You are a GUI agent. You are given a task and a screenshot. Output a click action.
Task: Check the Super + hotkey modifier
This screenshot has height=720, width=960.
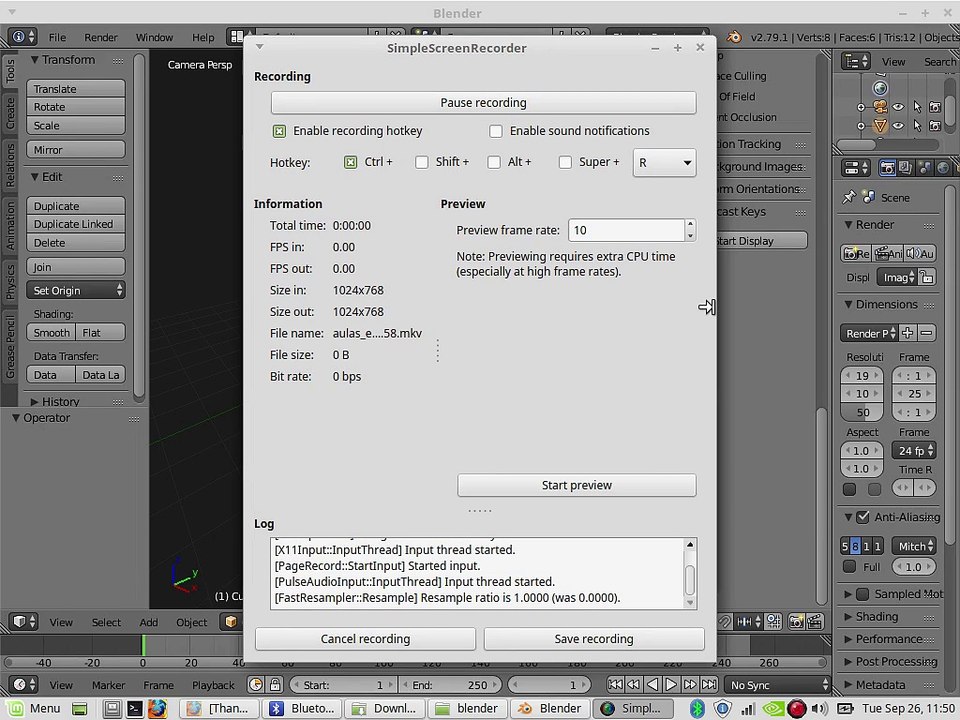pos(565,162)
